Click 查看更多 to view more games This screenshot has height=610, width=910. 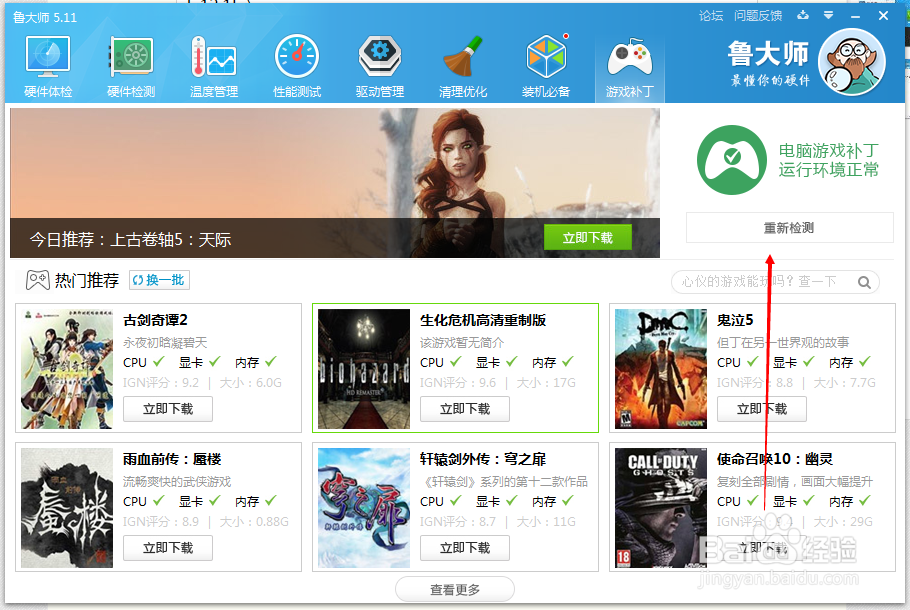[x=455, y=590]
